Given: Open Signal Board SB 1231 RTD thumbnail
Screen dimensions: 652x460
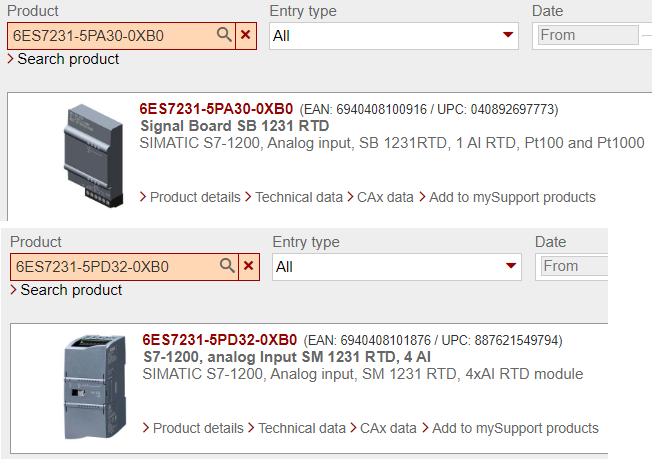Looking at the screenshot, I should 91,152.
